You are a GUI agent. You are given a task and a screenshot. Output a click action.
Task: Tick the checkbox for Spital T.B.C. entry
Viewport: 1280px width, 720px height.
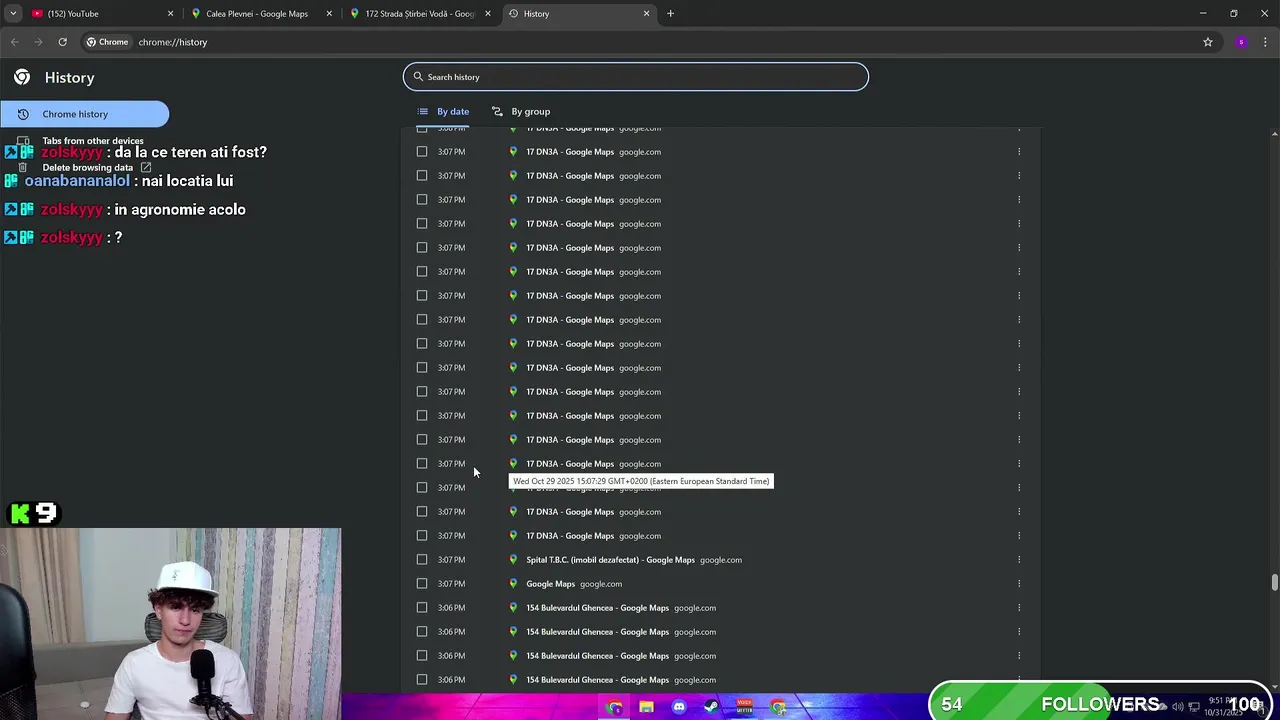pyautogui.click(x=422, y=560)
